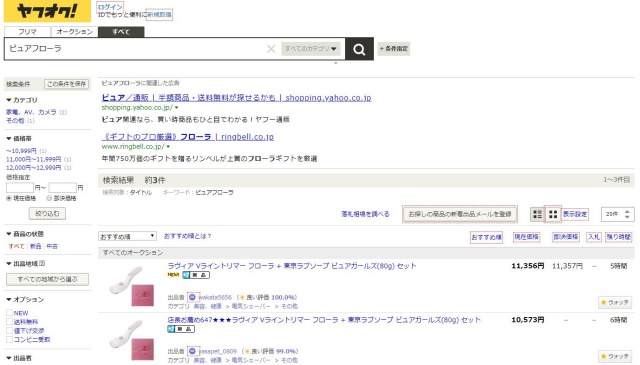This screenshot has width=640, height=365.
Task: Enable the 値下げ交渉 option checkbox
Action: click(9, 331)
